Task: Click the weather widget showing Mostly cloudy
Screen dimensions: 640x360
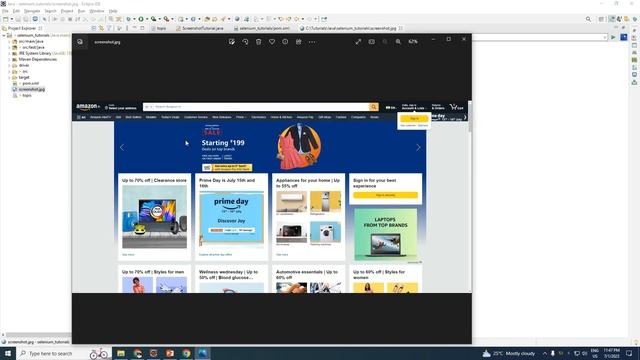Action: pyautogui.click(x=509, y=353)
